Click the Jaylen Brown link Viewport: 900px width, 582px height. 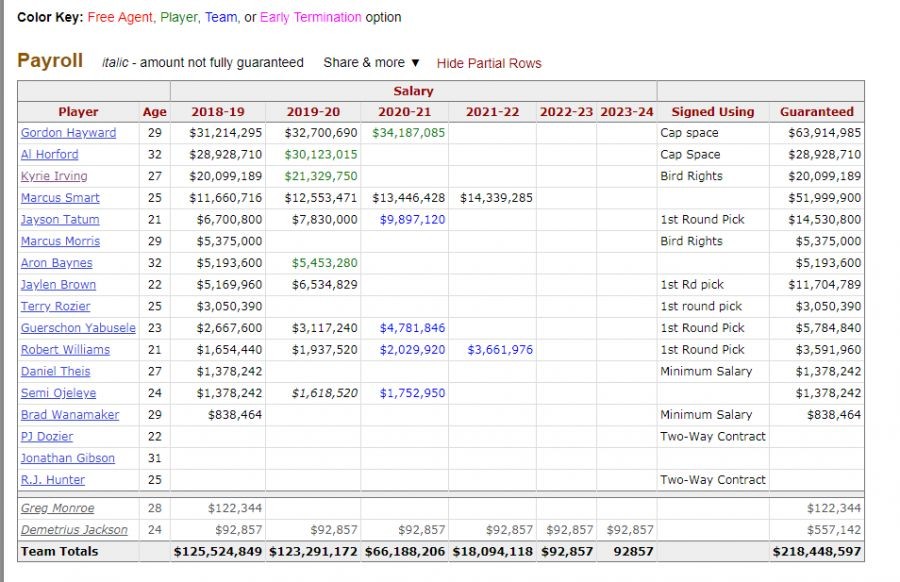[59, 285]
